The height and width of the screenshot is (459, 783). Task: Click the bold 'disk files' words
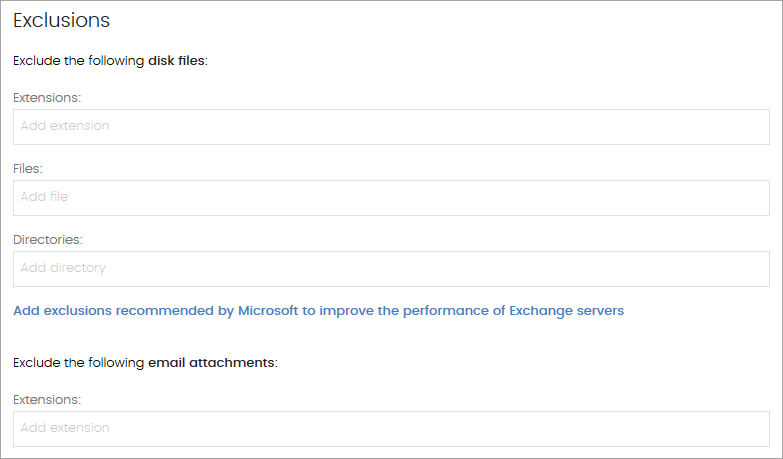pos(176,61)
